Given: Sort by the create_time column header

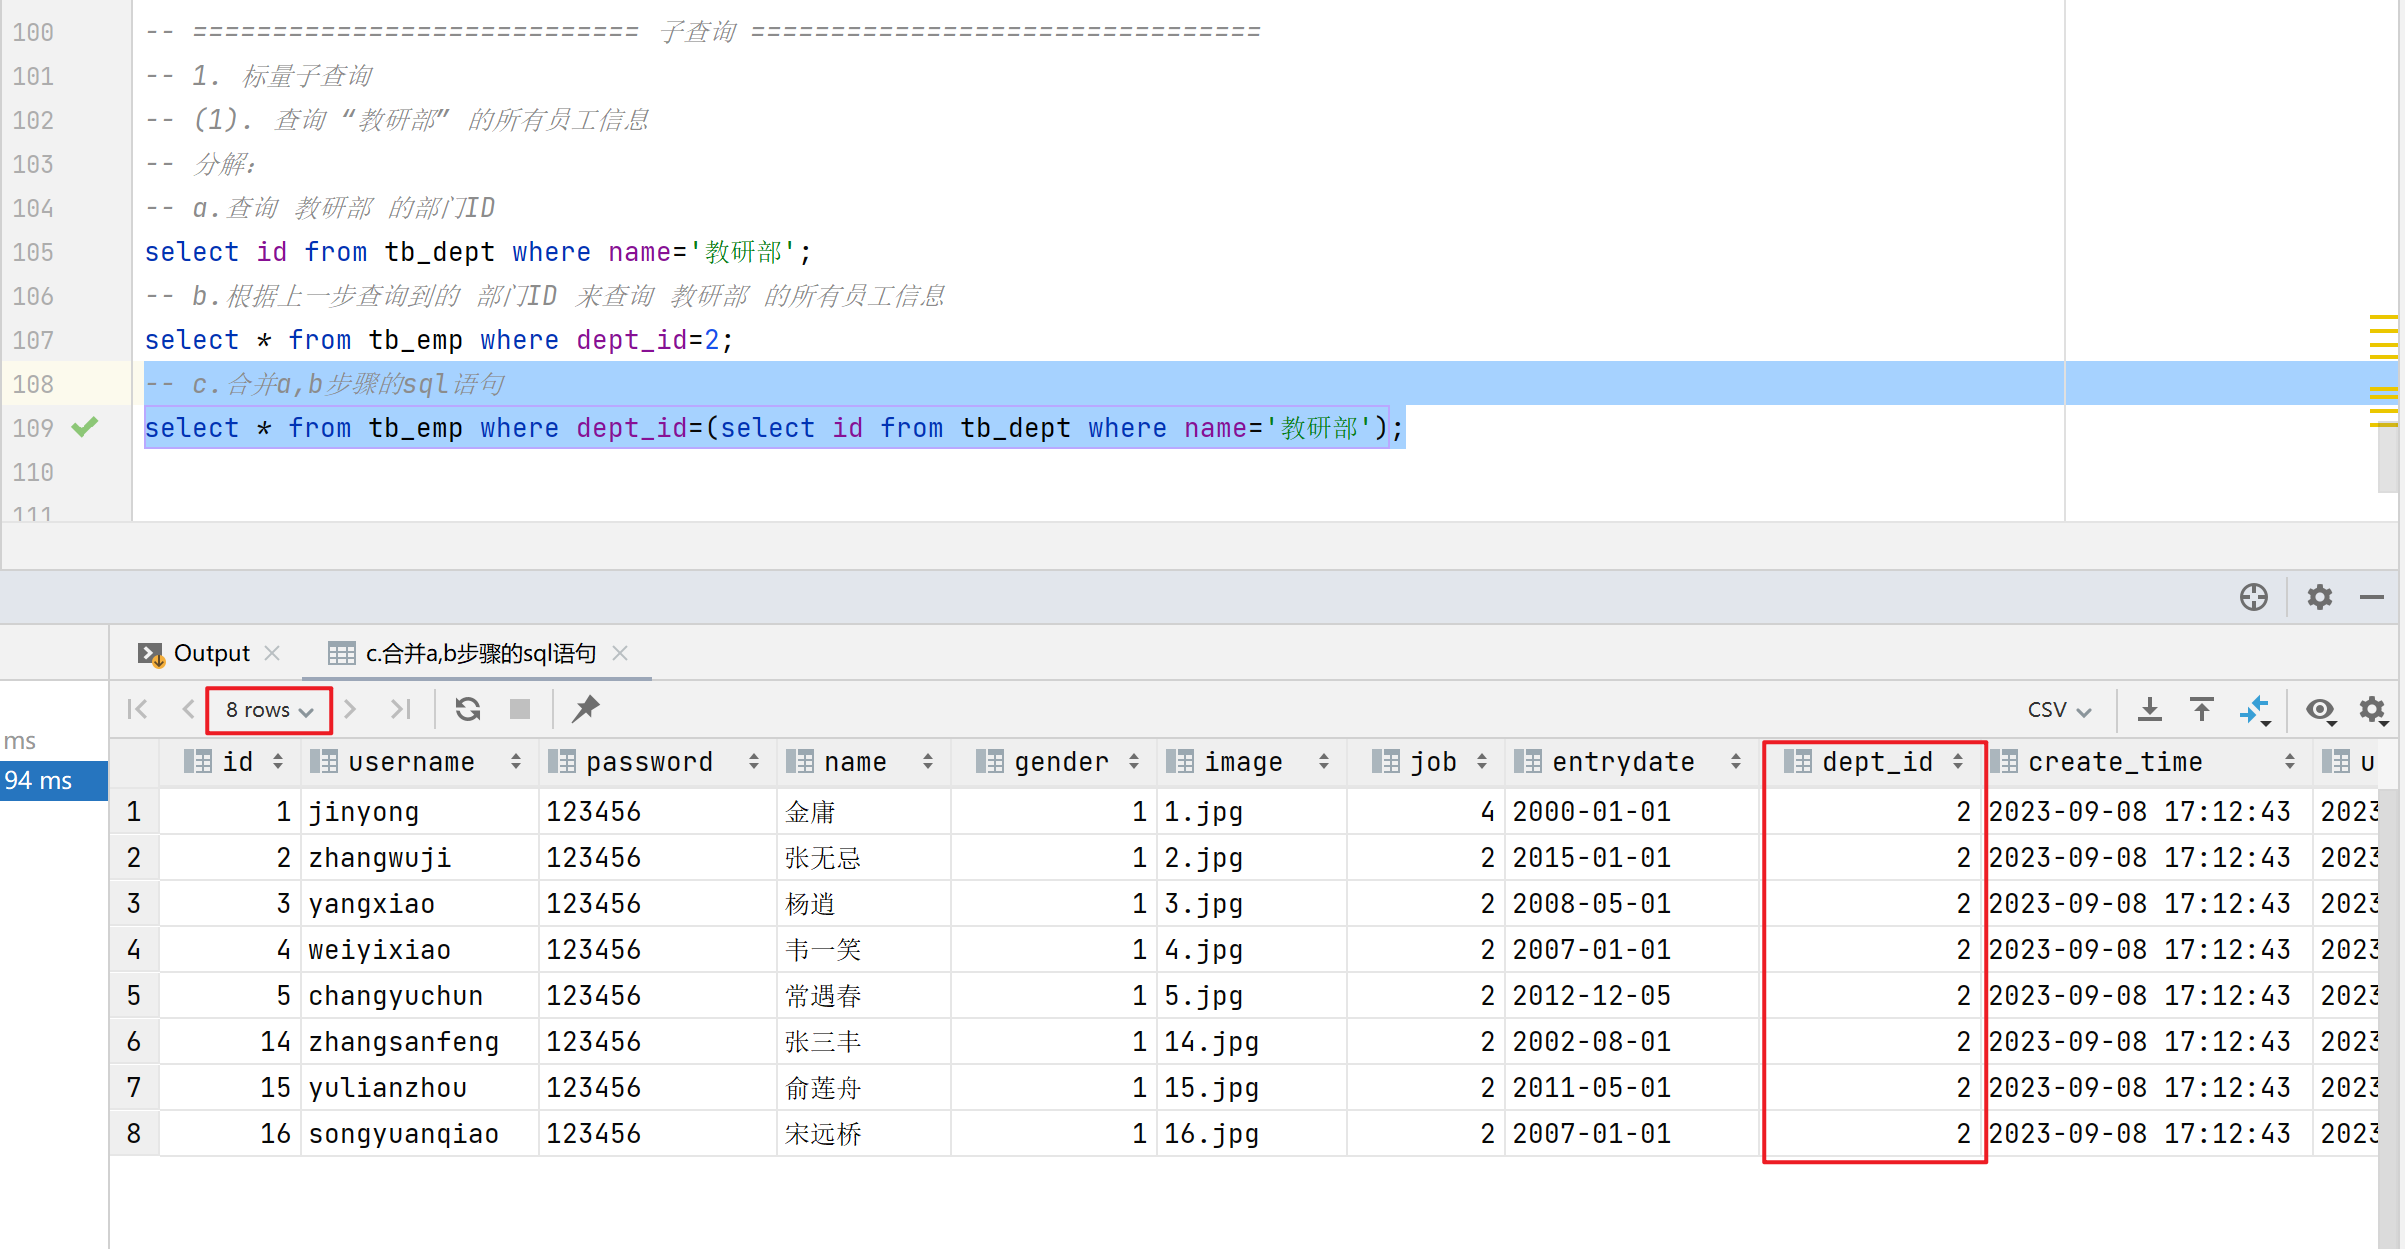Looking at the screenshot, I should pyautogui.click(x=2147, y=762).
